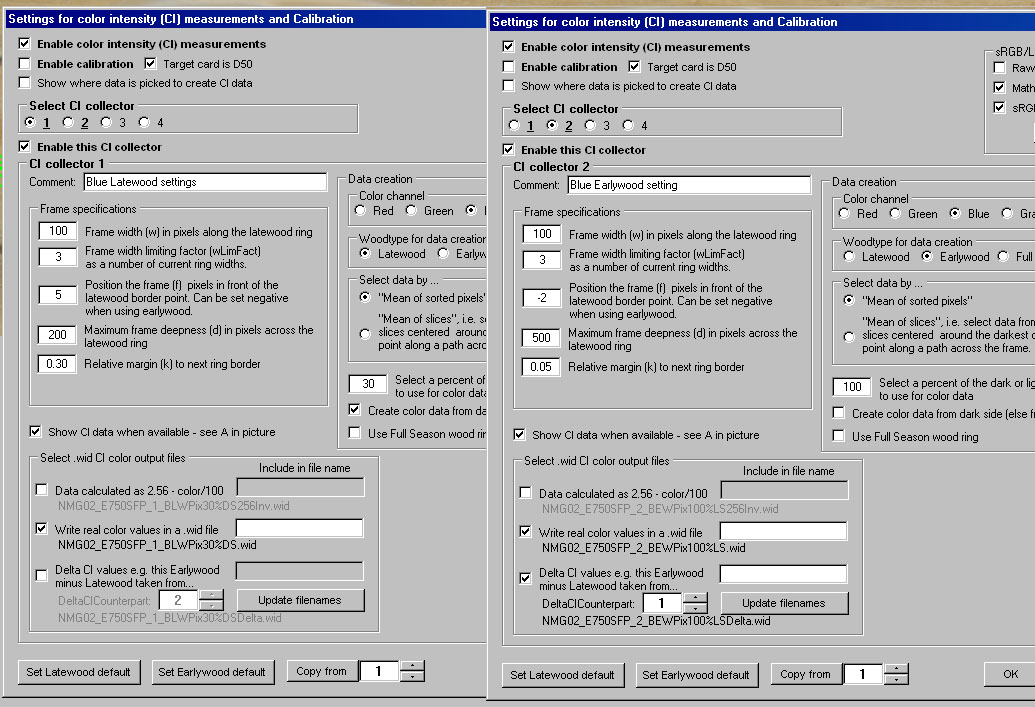Select Mean of sorted pixels in right window
This screenshot has width=1035, height=707.
(850, 300)
